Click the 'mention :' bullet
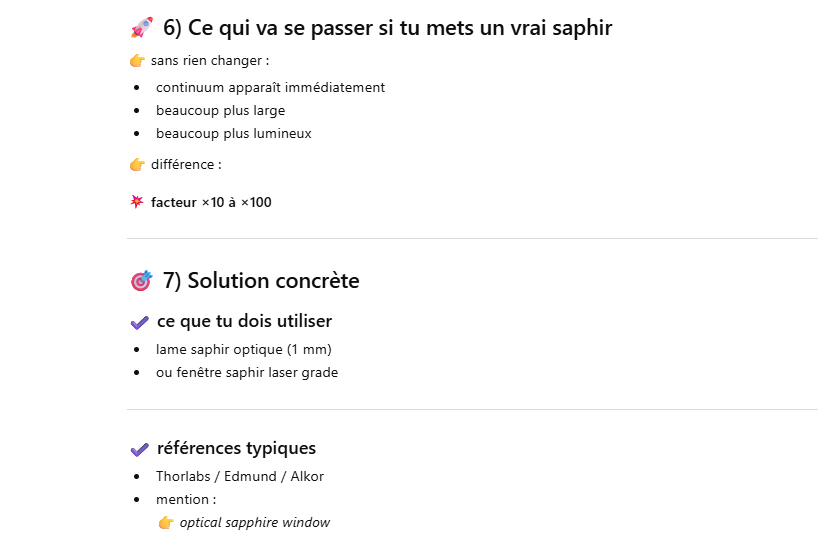The width and height of the screenshot is (827, 555). tap(185, 500)
